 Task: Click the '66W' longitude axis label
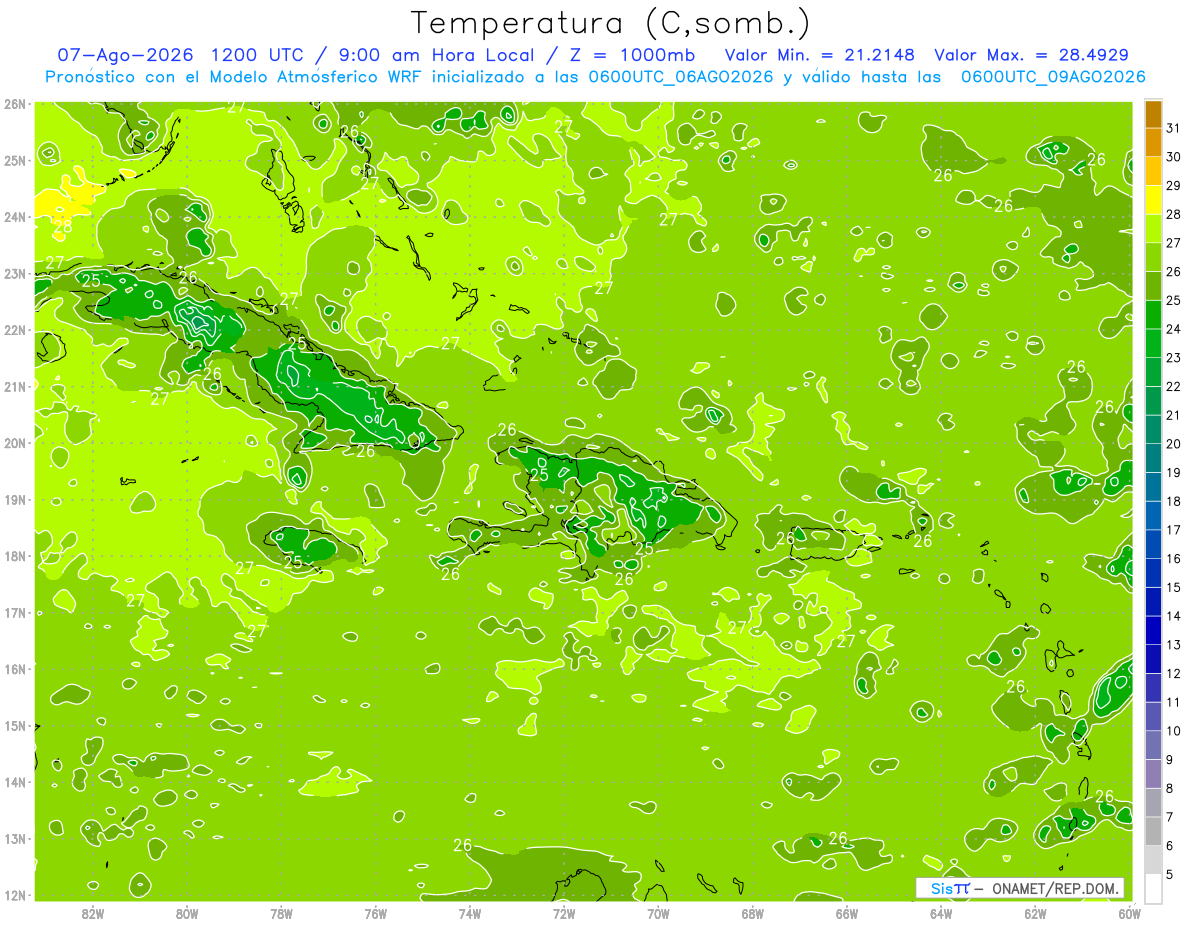click(x=847, y=913)
